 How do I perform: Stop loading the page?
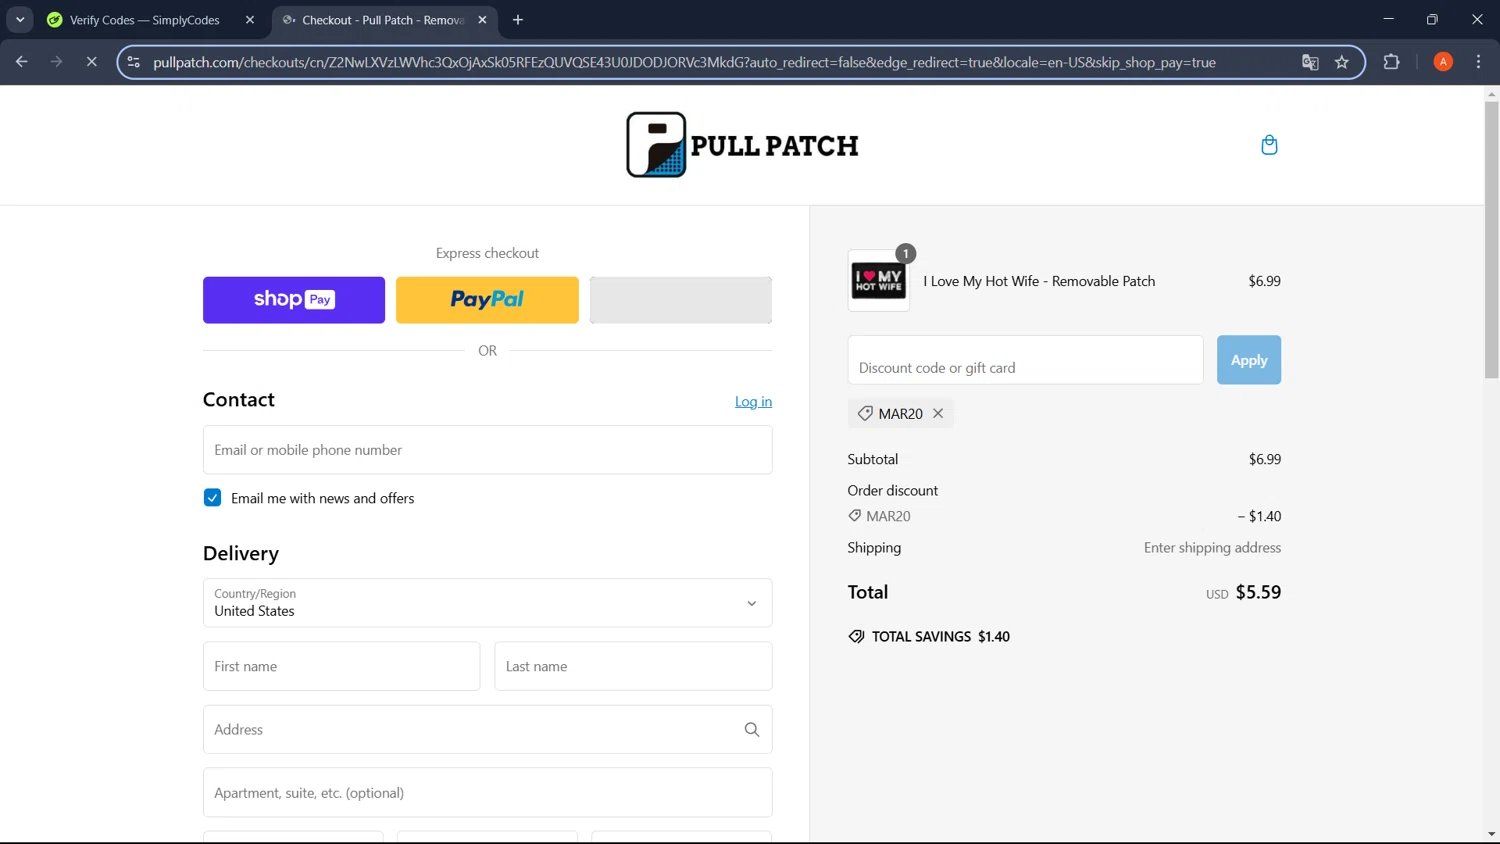click(x=91, y=62)
